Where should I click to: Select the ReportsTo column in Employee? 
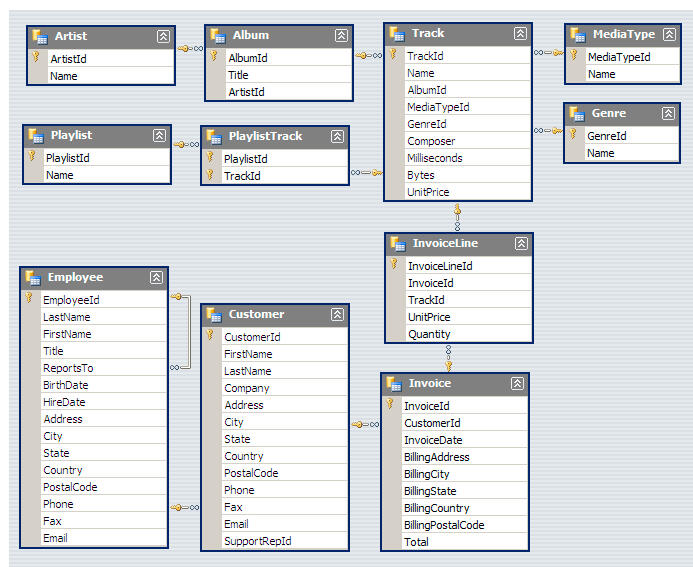[x=68, y=368]
